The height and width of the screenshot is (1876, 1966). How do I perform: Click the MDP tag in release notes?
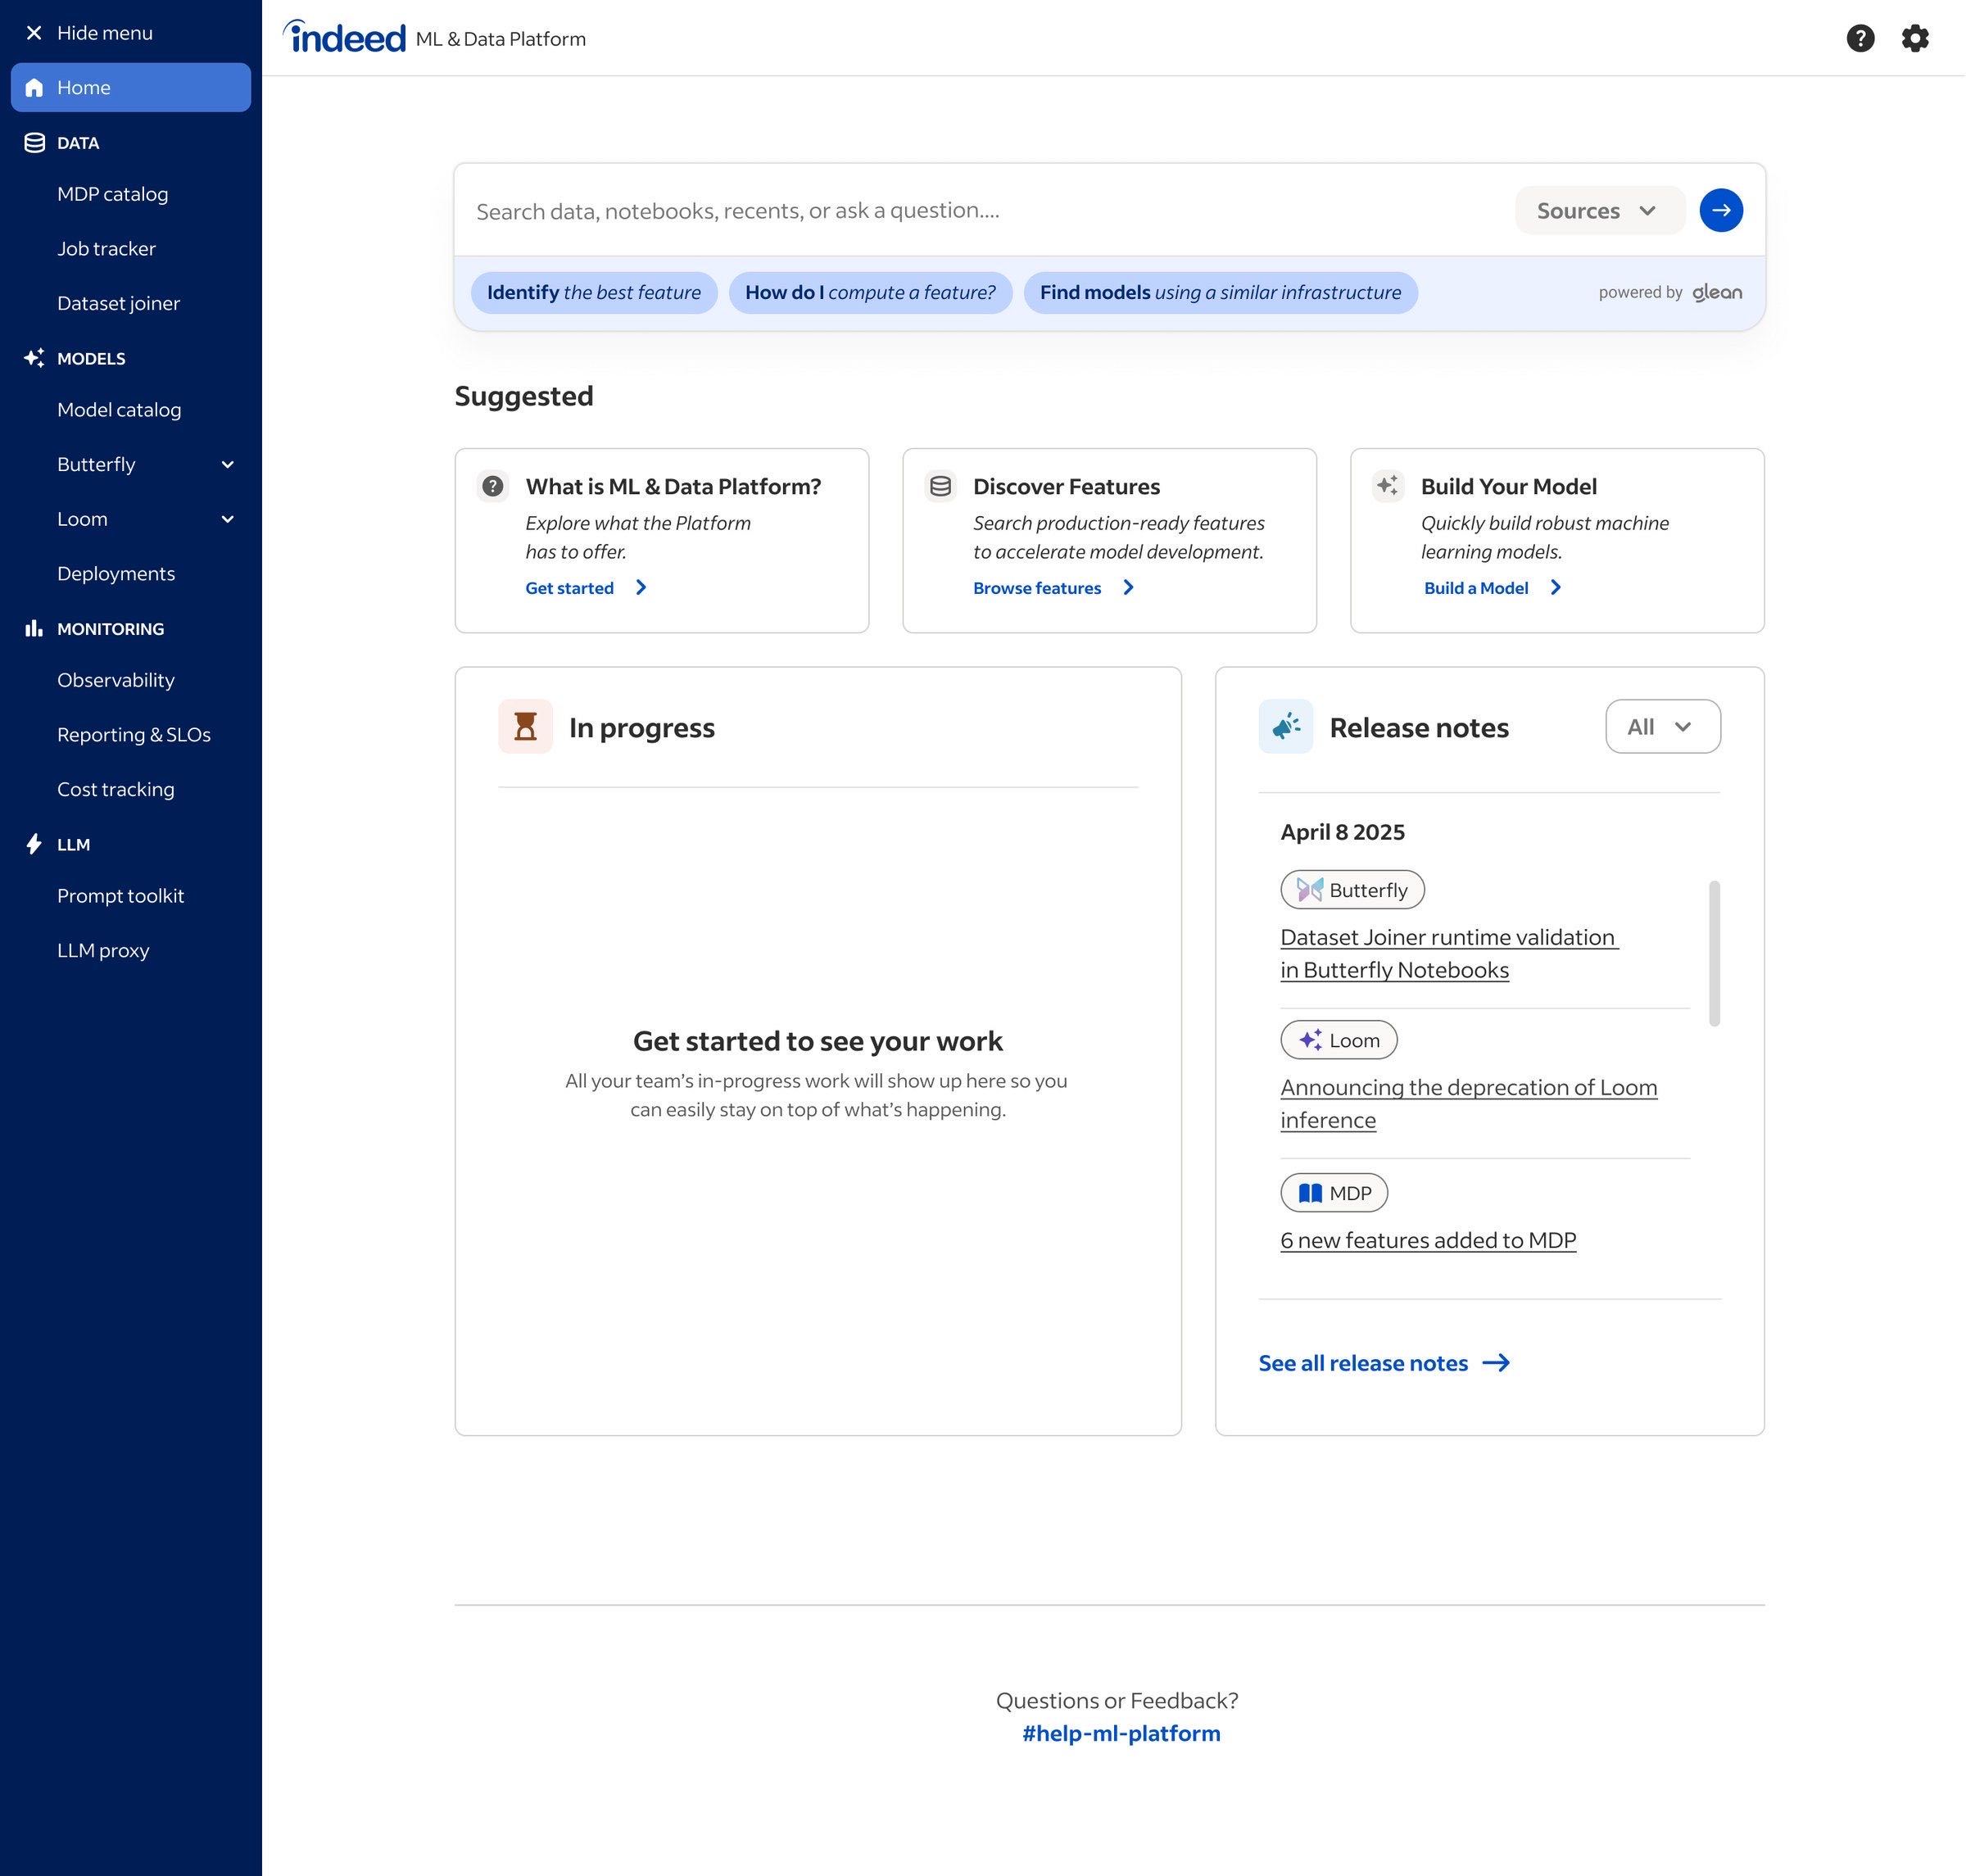pos(1334,1192)
